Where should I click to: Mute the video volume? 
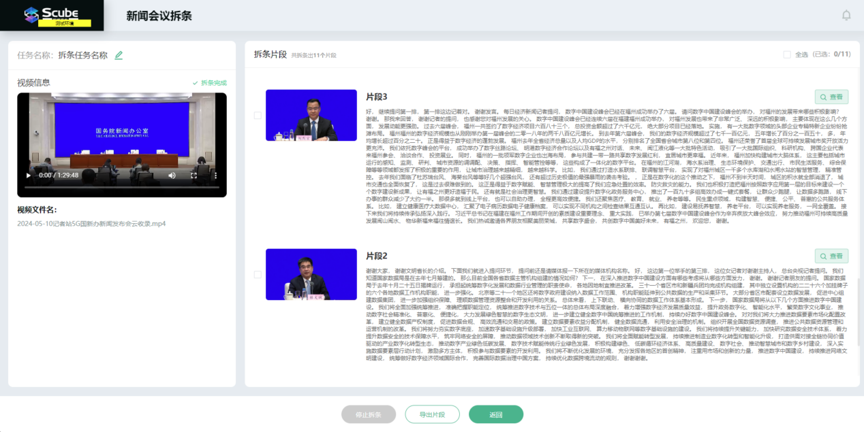173,175
